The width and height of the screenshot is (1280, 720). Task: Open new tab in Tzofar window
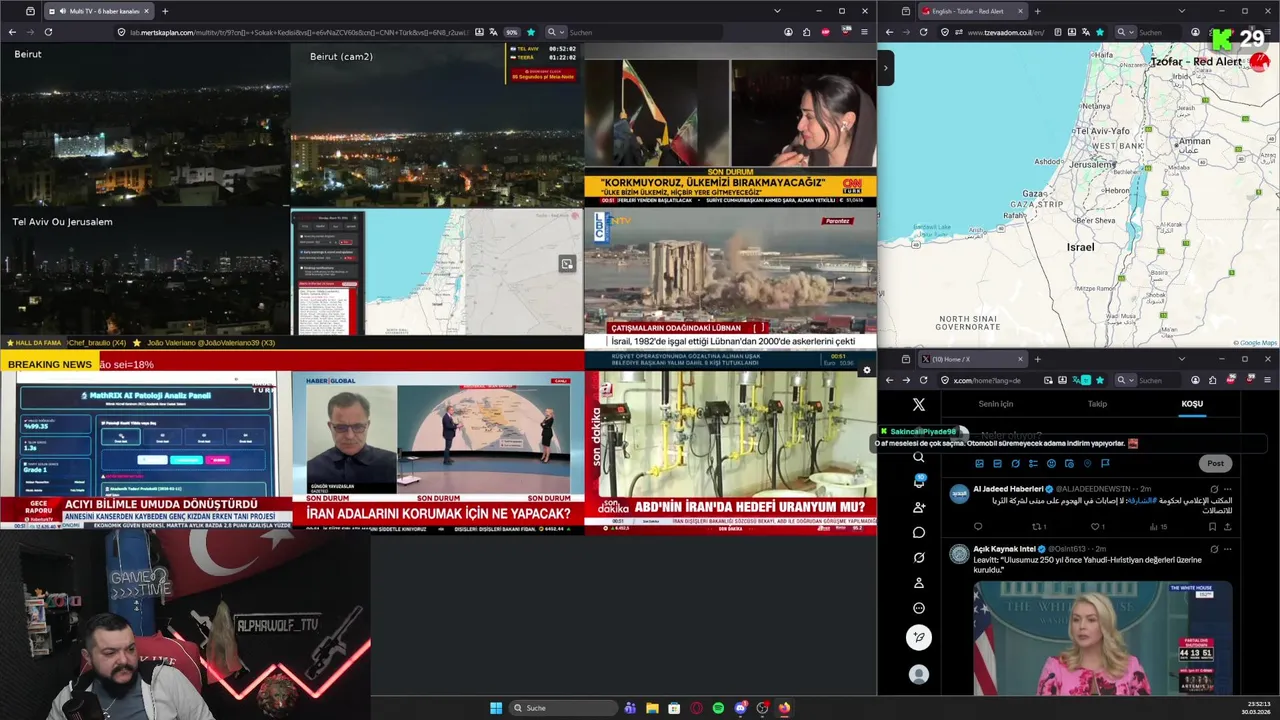(1037, 11)
